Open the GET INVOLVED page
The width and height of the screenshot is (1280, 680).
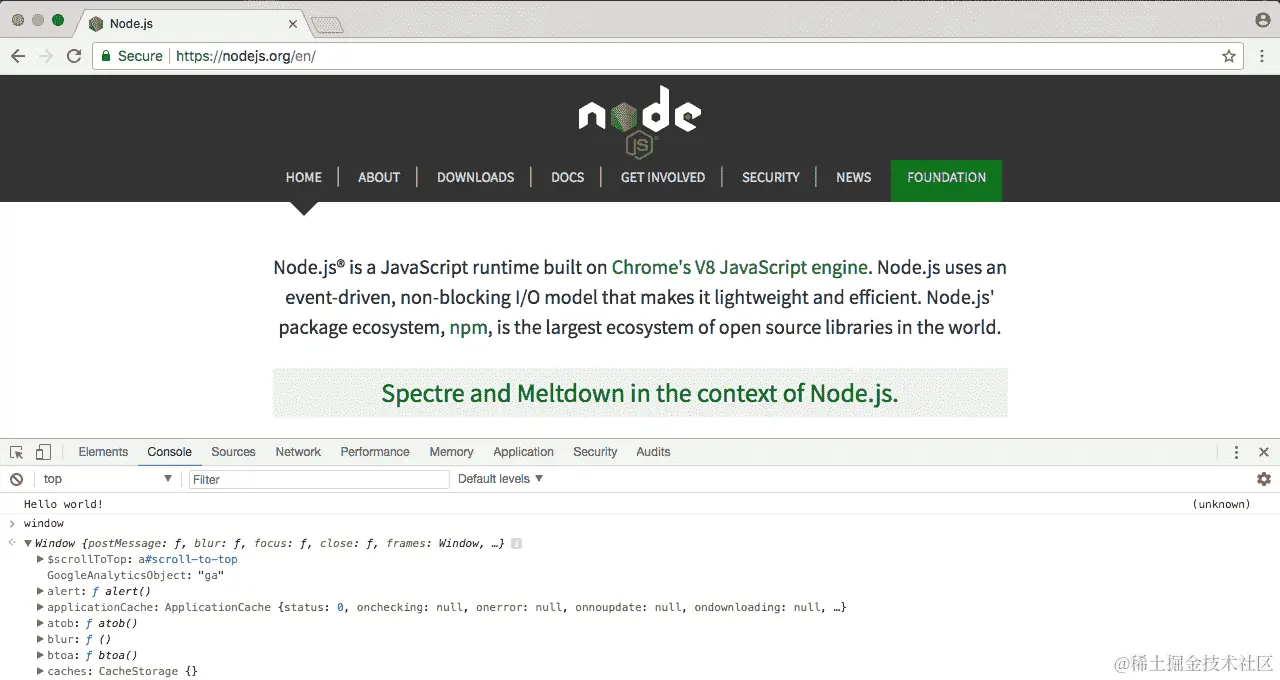coord(663,177)
